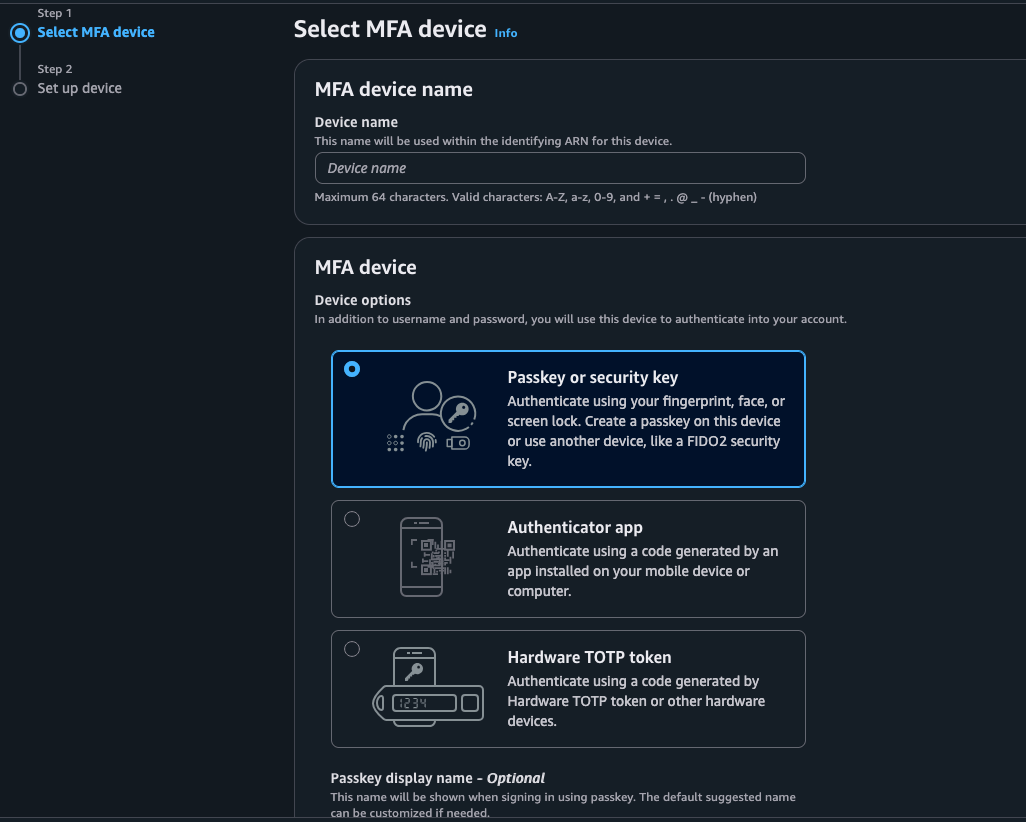Go to Select MFA device step label
The width and height of the screenshot is (1026, 822).
click(96, 32)
